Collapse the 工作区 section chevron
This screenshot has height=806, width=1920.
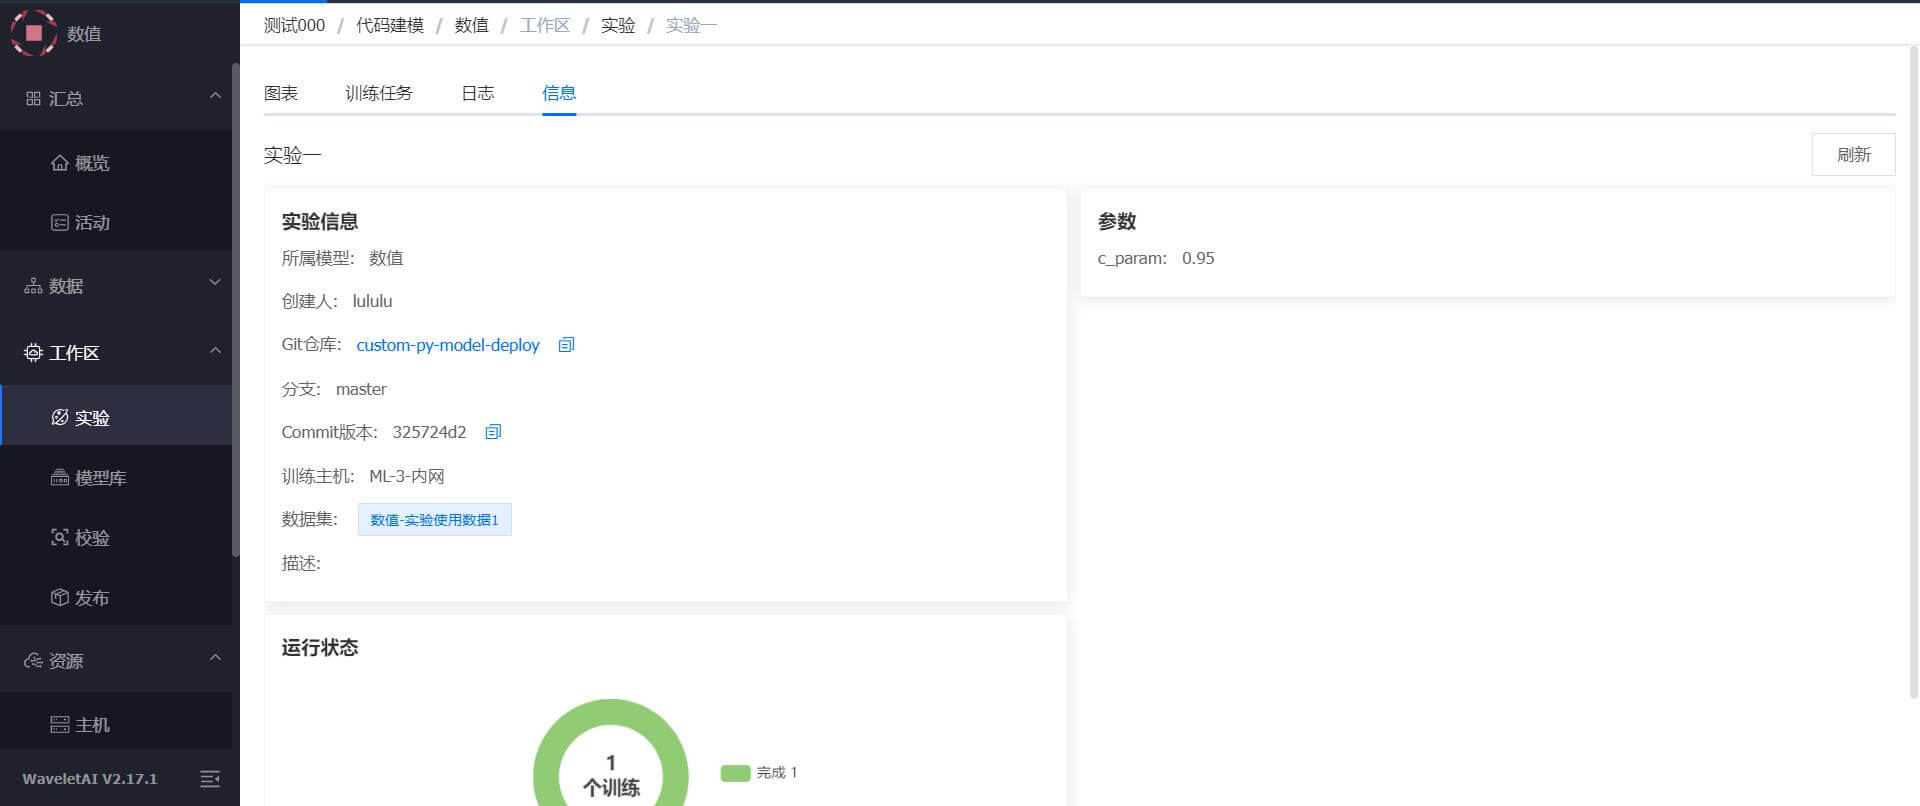[x=215, y=350]
